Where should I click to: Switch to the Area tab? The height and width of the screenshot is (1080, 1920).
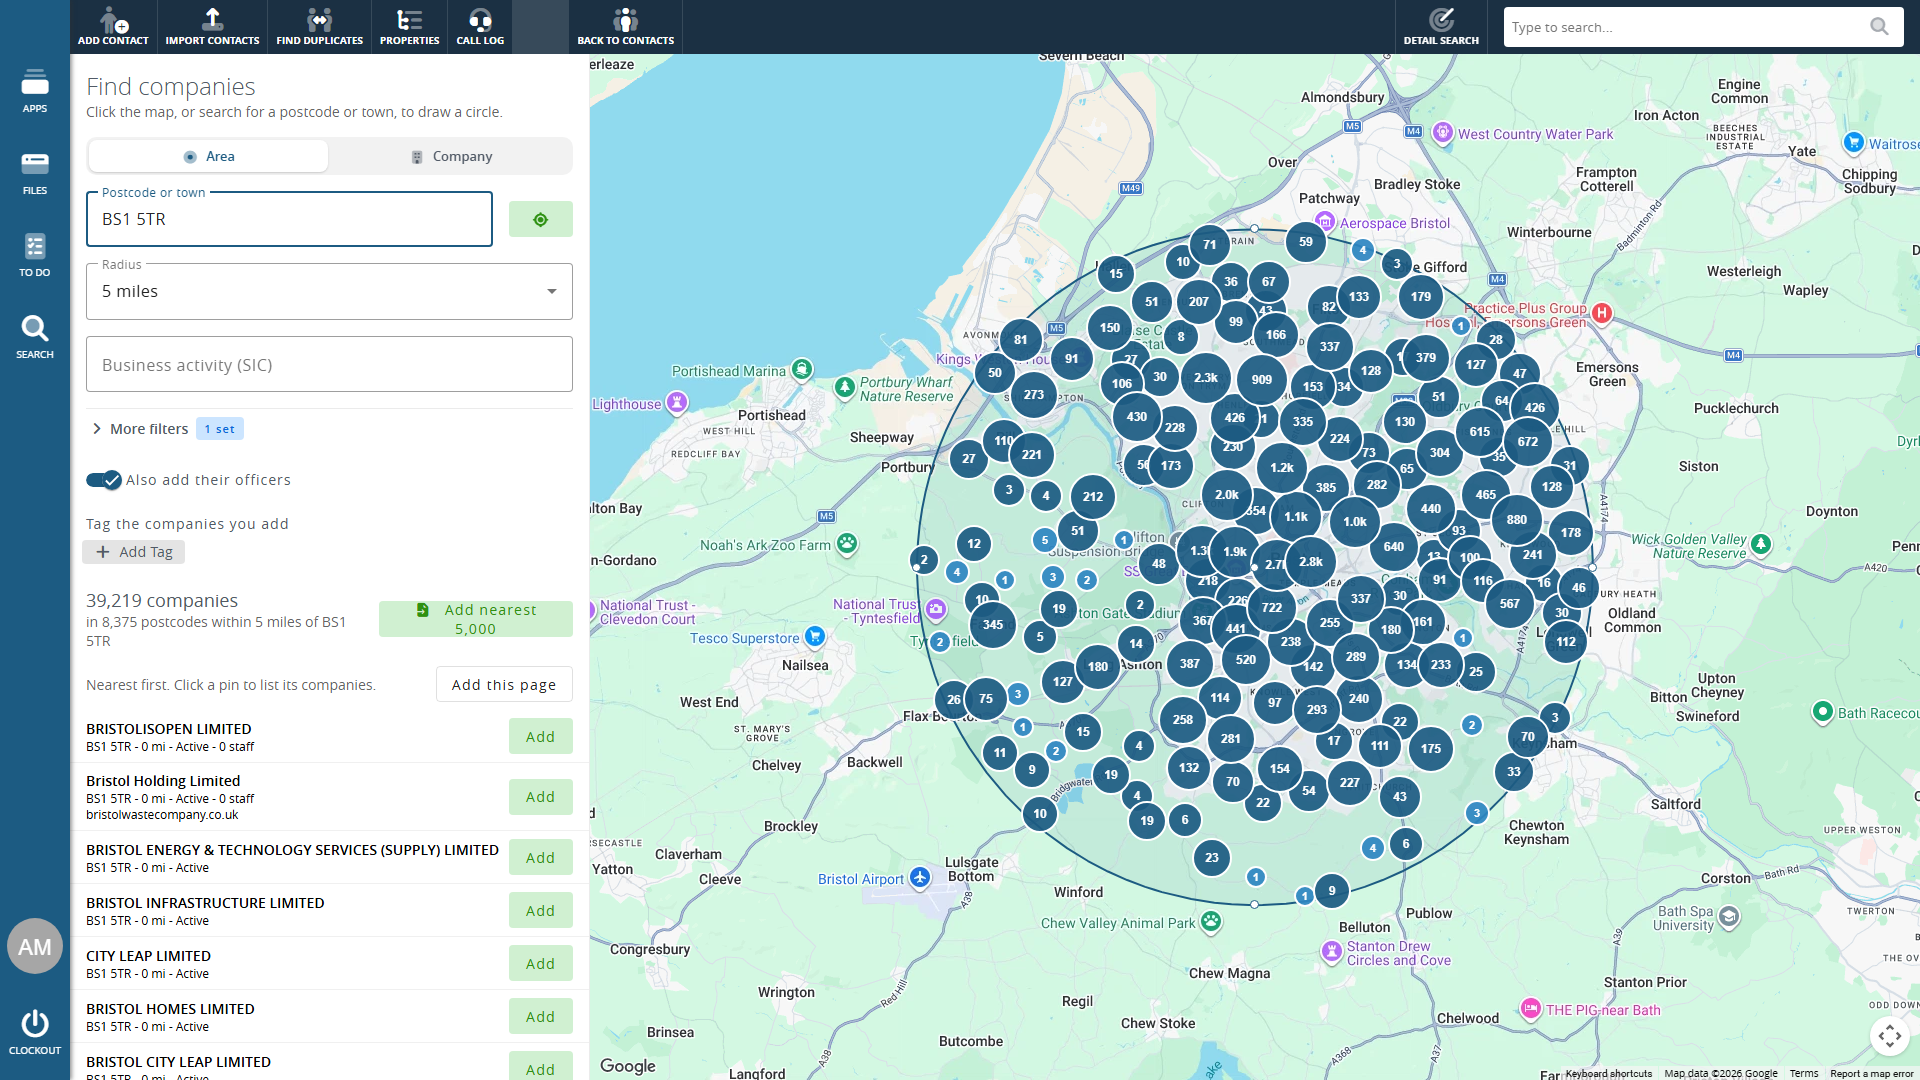tap(208, 157)
